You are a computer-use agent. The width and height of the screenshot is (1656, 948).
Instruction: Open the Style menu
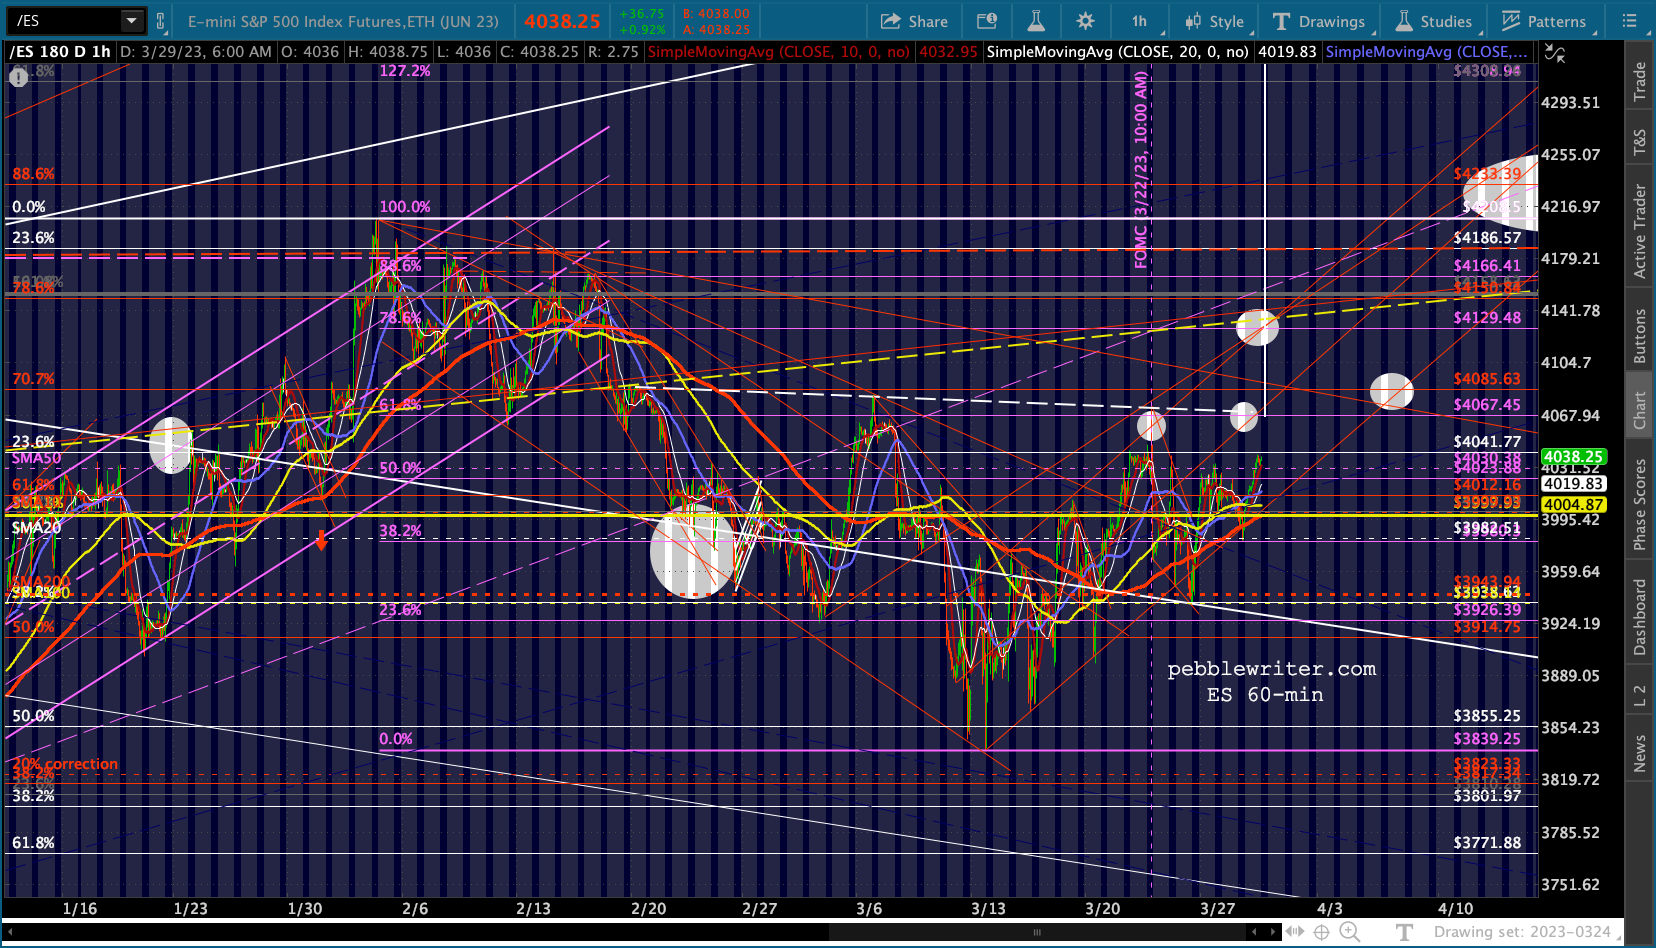(1214, 21)
